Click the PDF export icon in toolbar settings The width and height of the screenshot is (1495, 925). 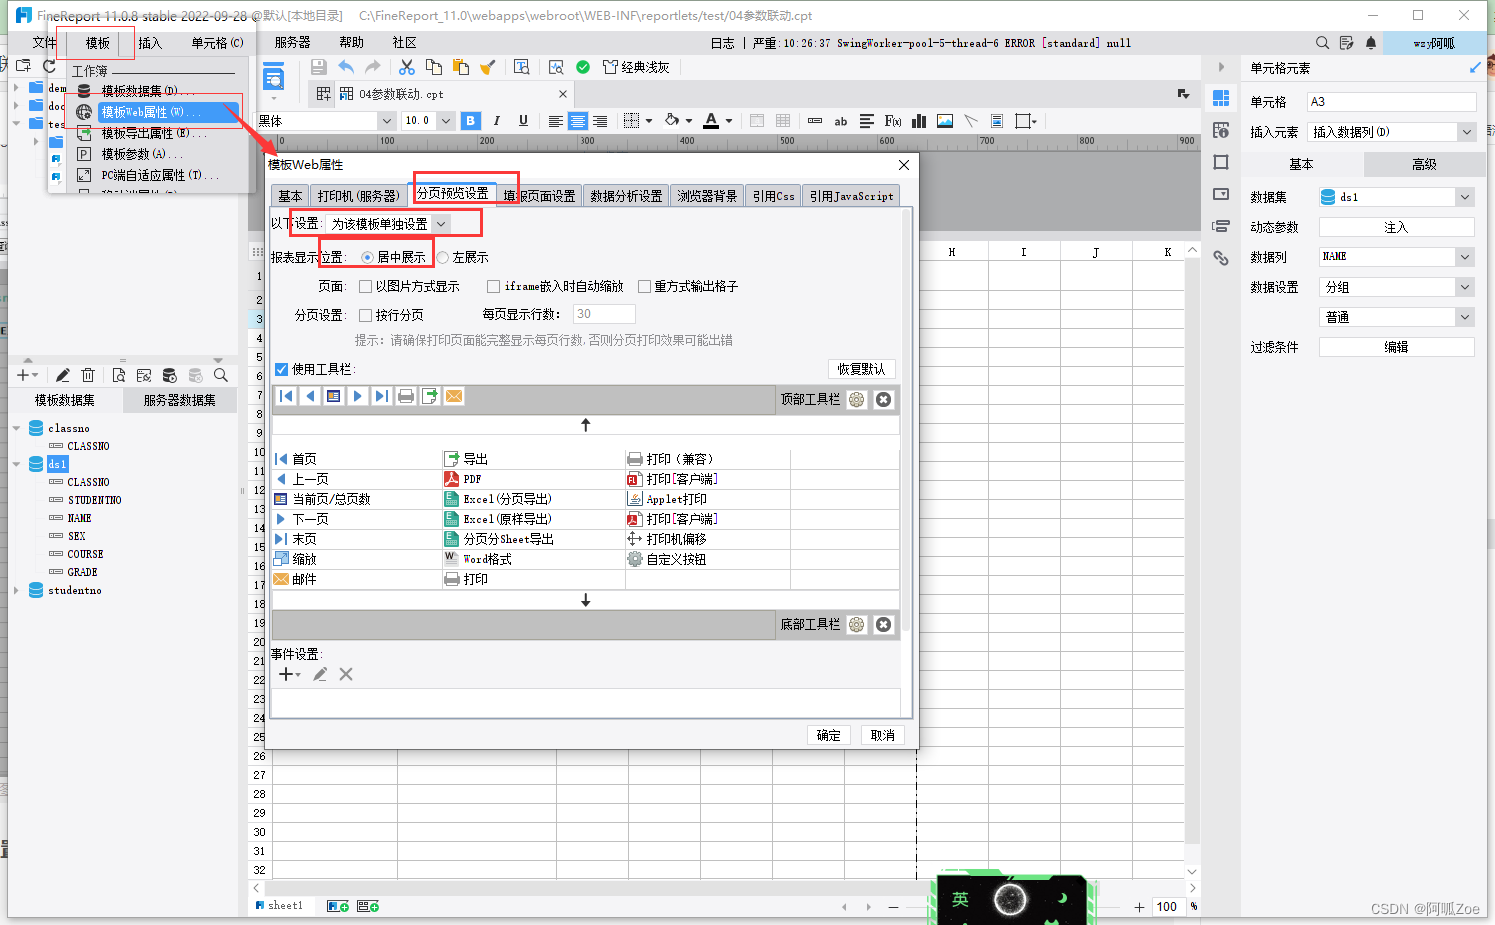pyautogui.click(x=450, y=478)
